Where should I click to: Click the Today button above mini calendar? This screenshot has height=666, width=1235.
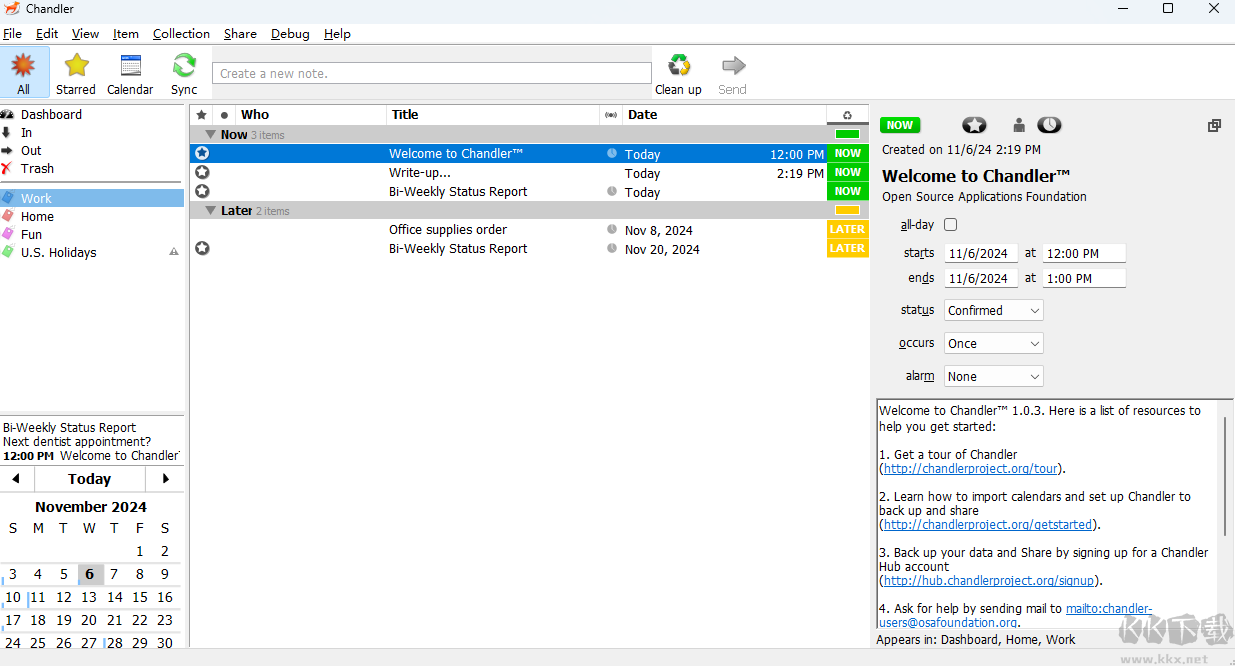click(89, 479)
